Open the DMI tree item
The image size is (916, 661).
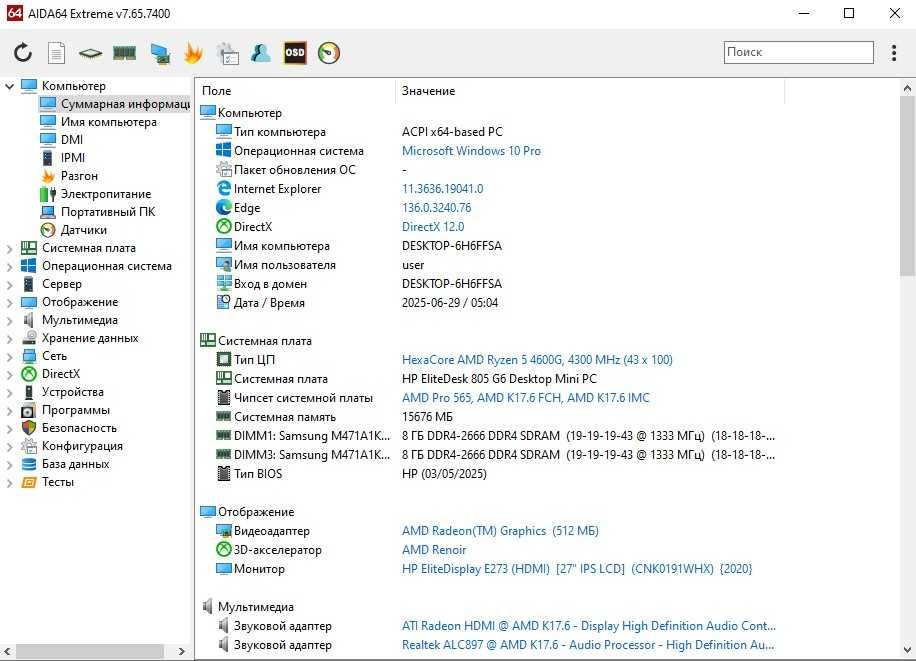pos(72,140)
